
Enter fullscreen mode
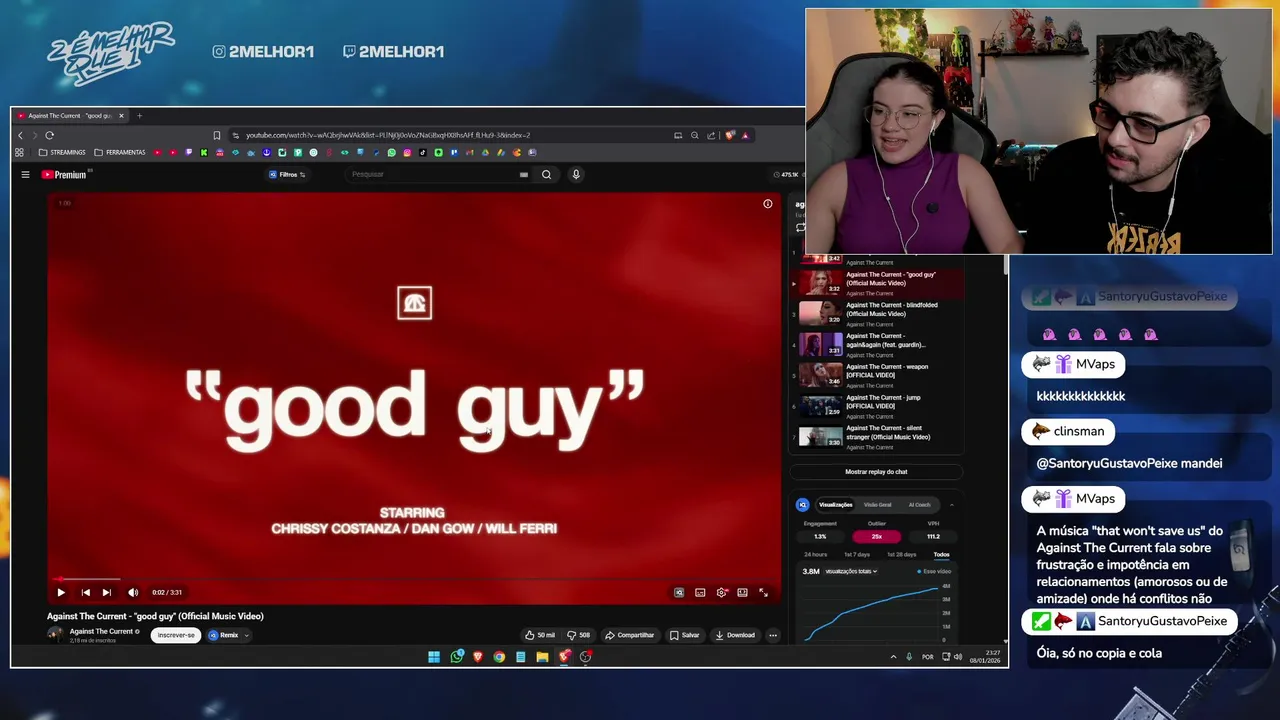click(763, 592)
